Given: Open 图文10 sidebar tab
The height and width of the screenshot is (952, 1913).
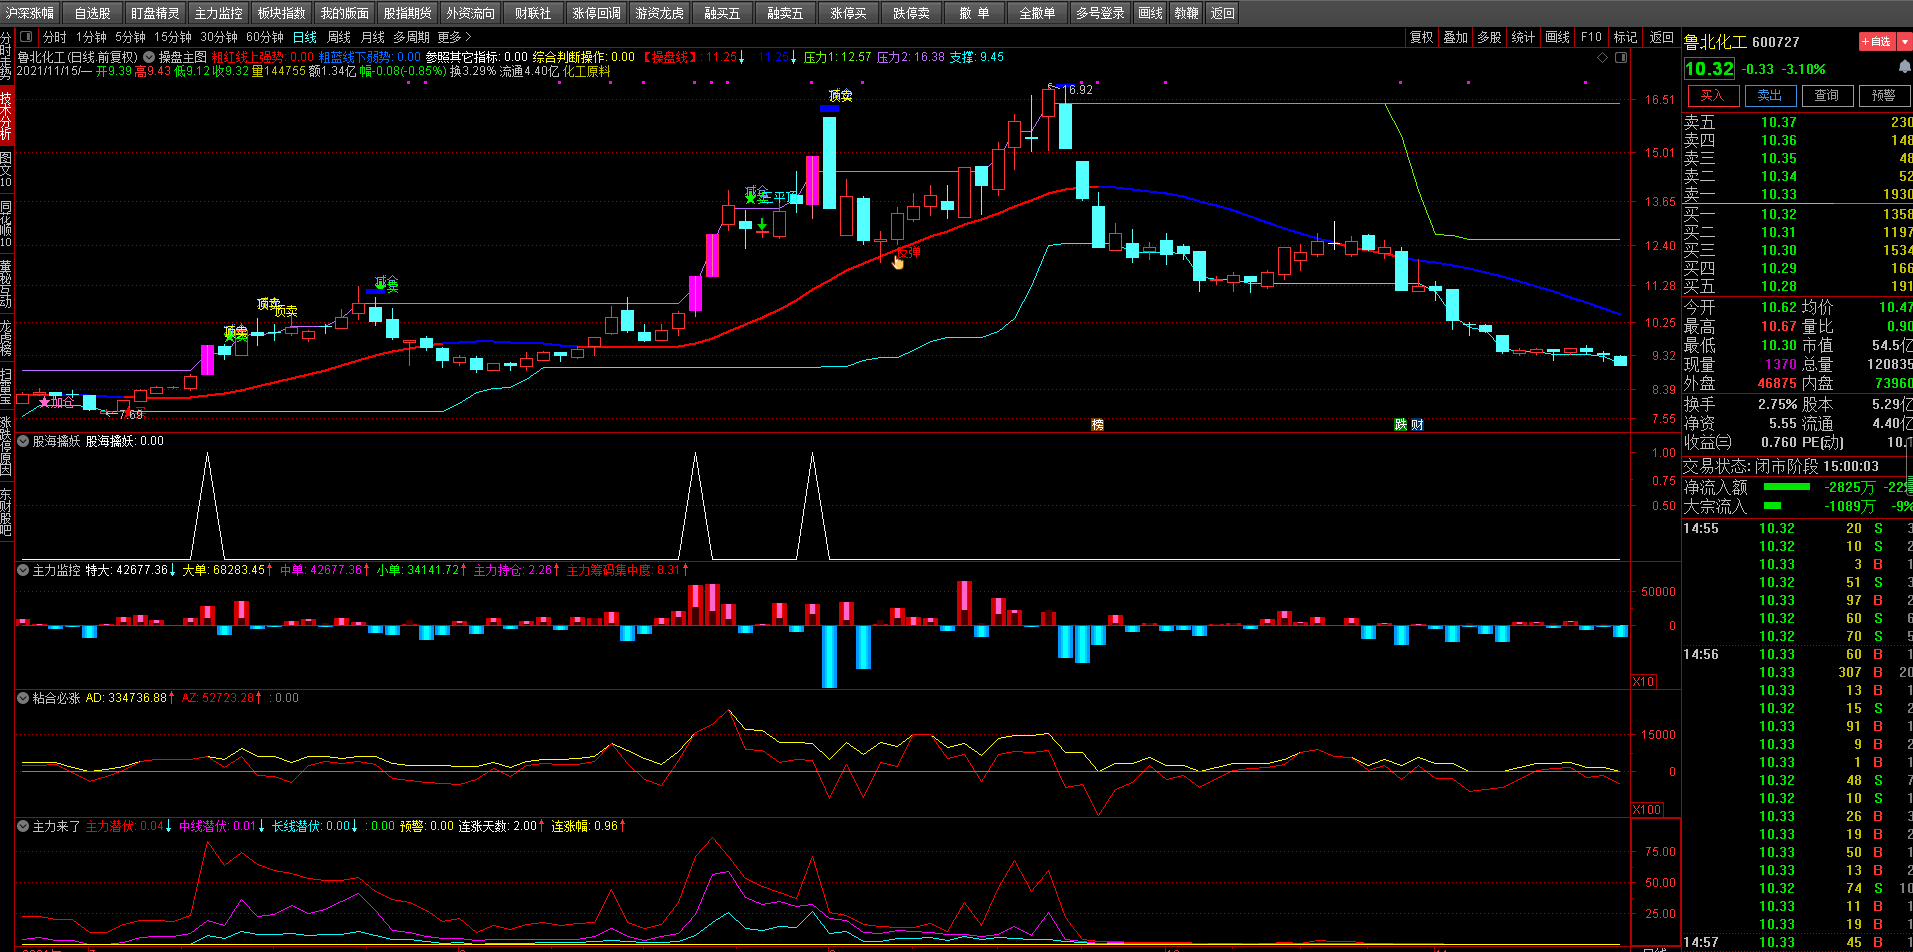Looking at the screenshot, I should tap(6, 171).
